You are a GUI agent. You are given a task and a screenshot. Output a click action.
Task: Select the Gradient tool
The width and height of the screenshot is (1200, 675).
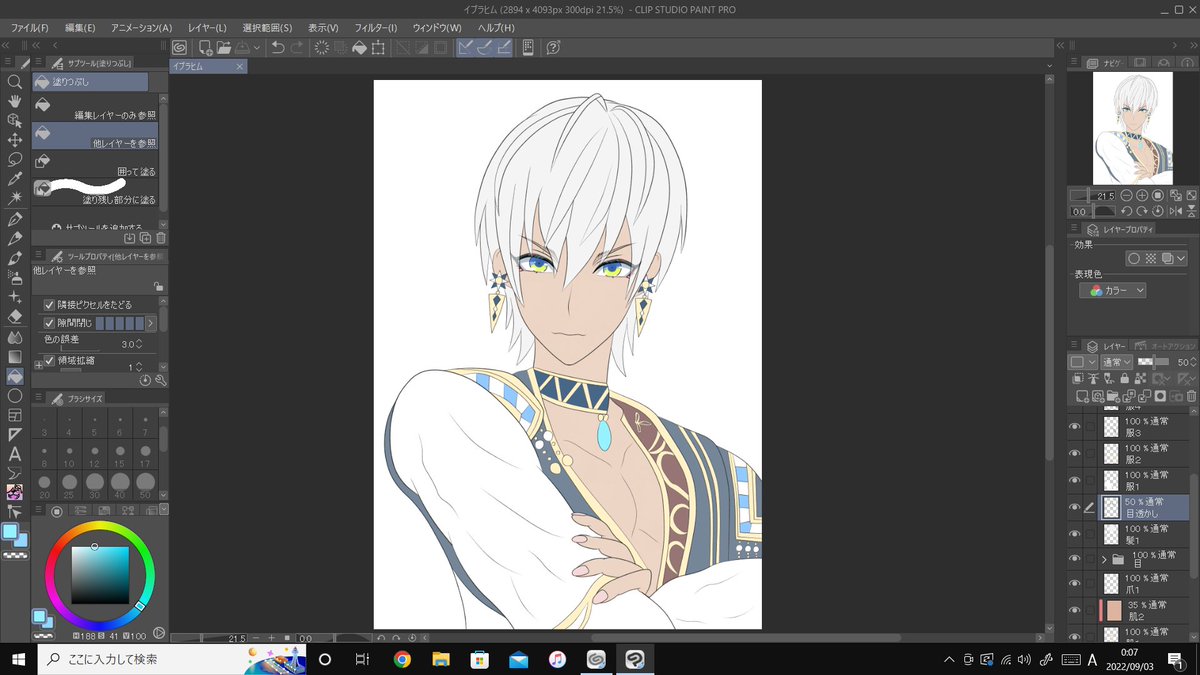[15, 356]
